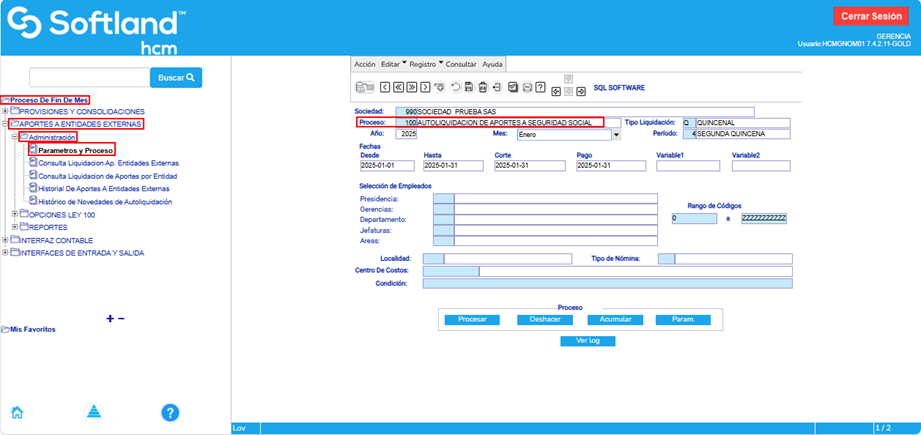Click the sidebar search text field
The image size is (921, 435).
(x=89, y=77)
